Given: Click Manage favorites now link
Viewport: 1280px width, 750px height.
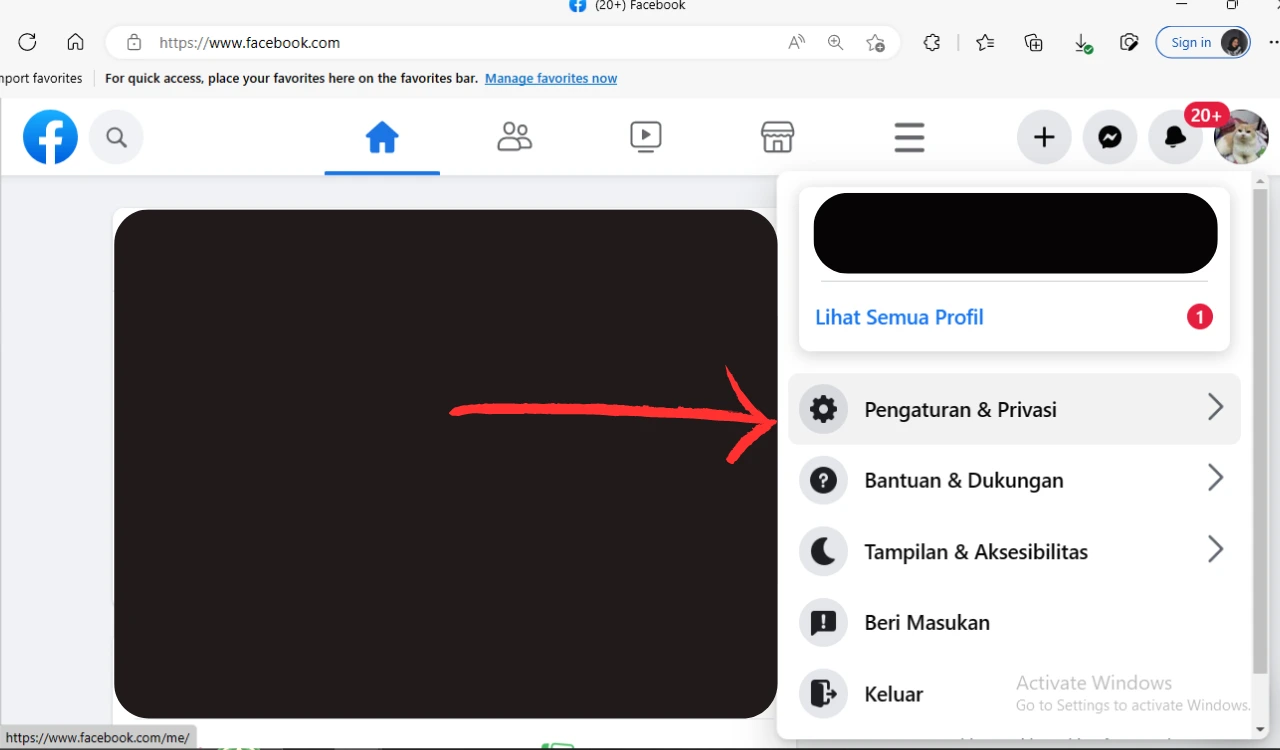Looking at the screenshot, I should pyautogui.click(x=551, y=78).
